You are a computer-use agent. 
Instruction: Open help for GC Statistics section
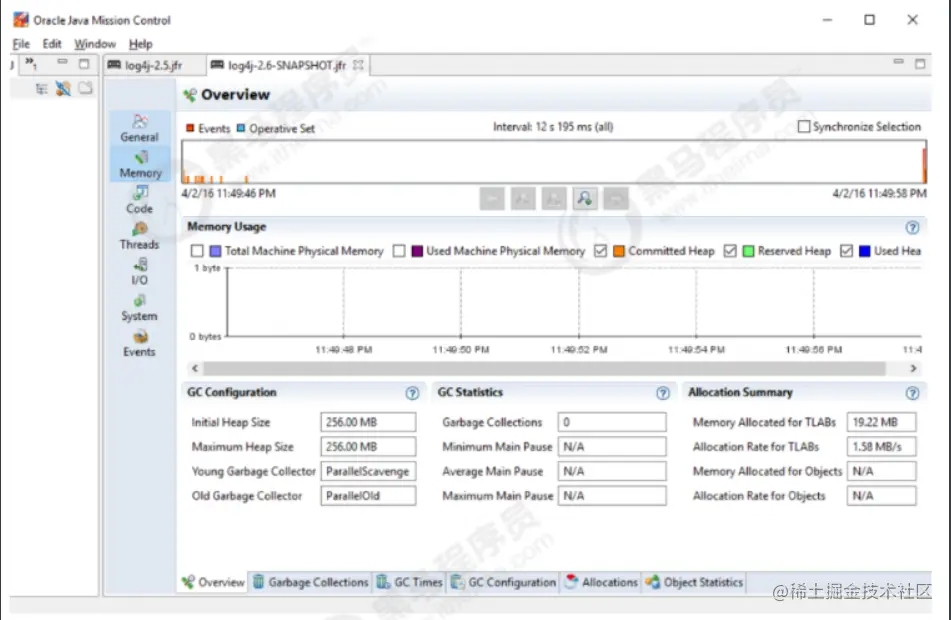tap(663, 393)
